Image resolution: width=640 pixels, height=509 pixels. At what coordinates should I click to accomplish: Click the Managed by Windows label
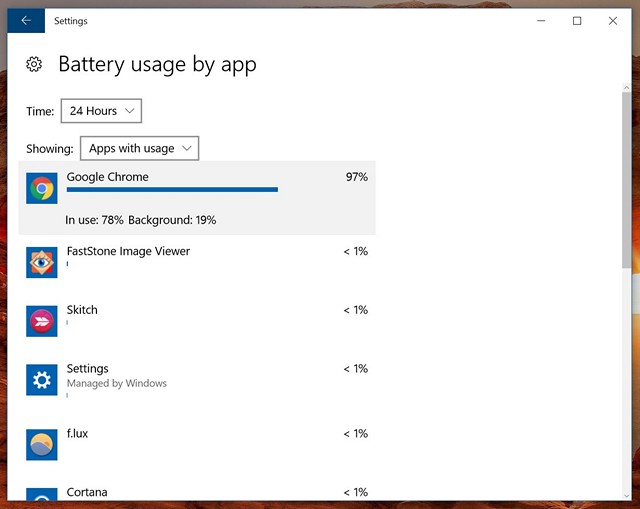tap(117, 383)
